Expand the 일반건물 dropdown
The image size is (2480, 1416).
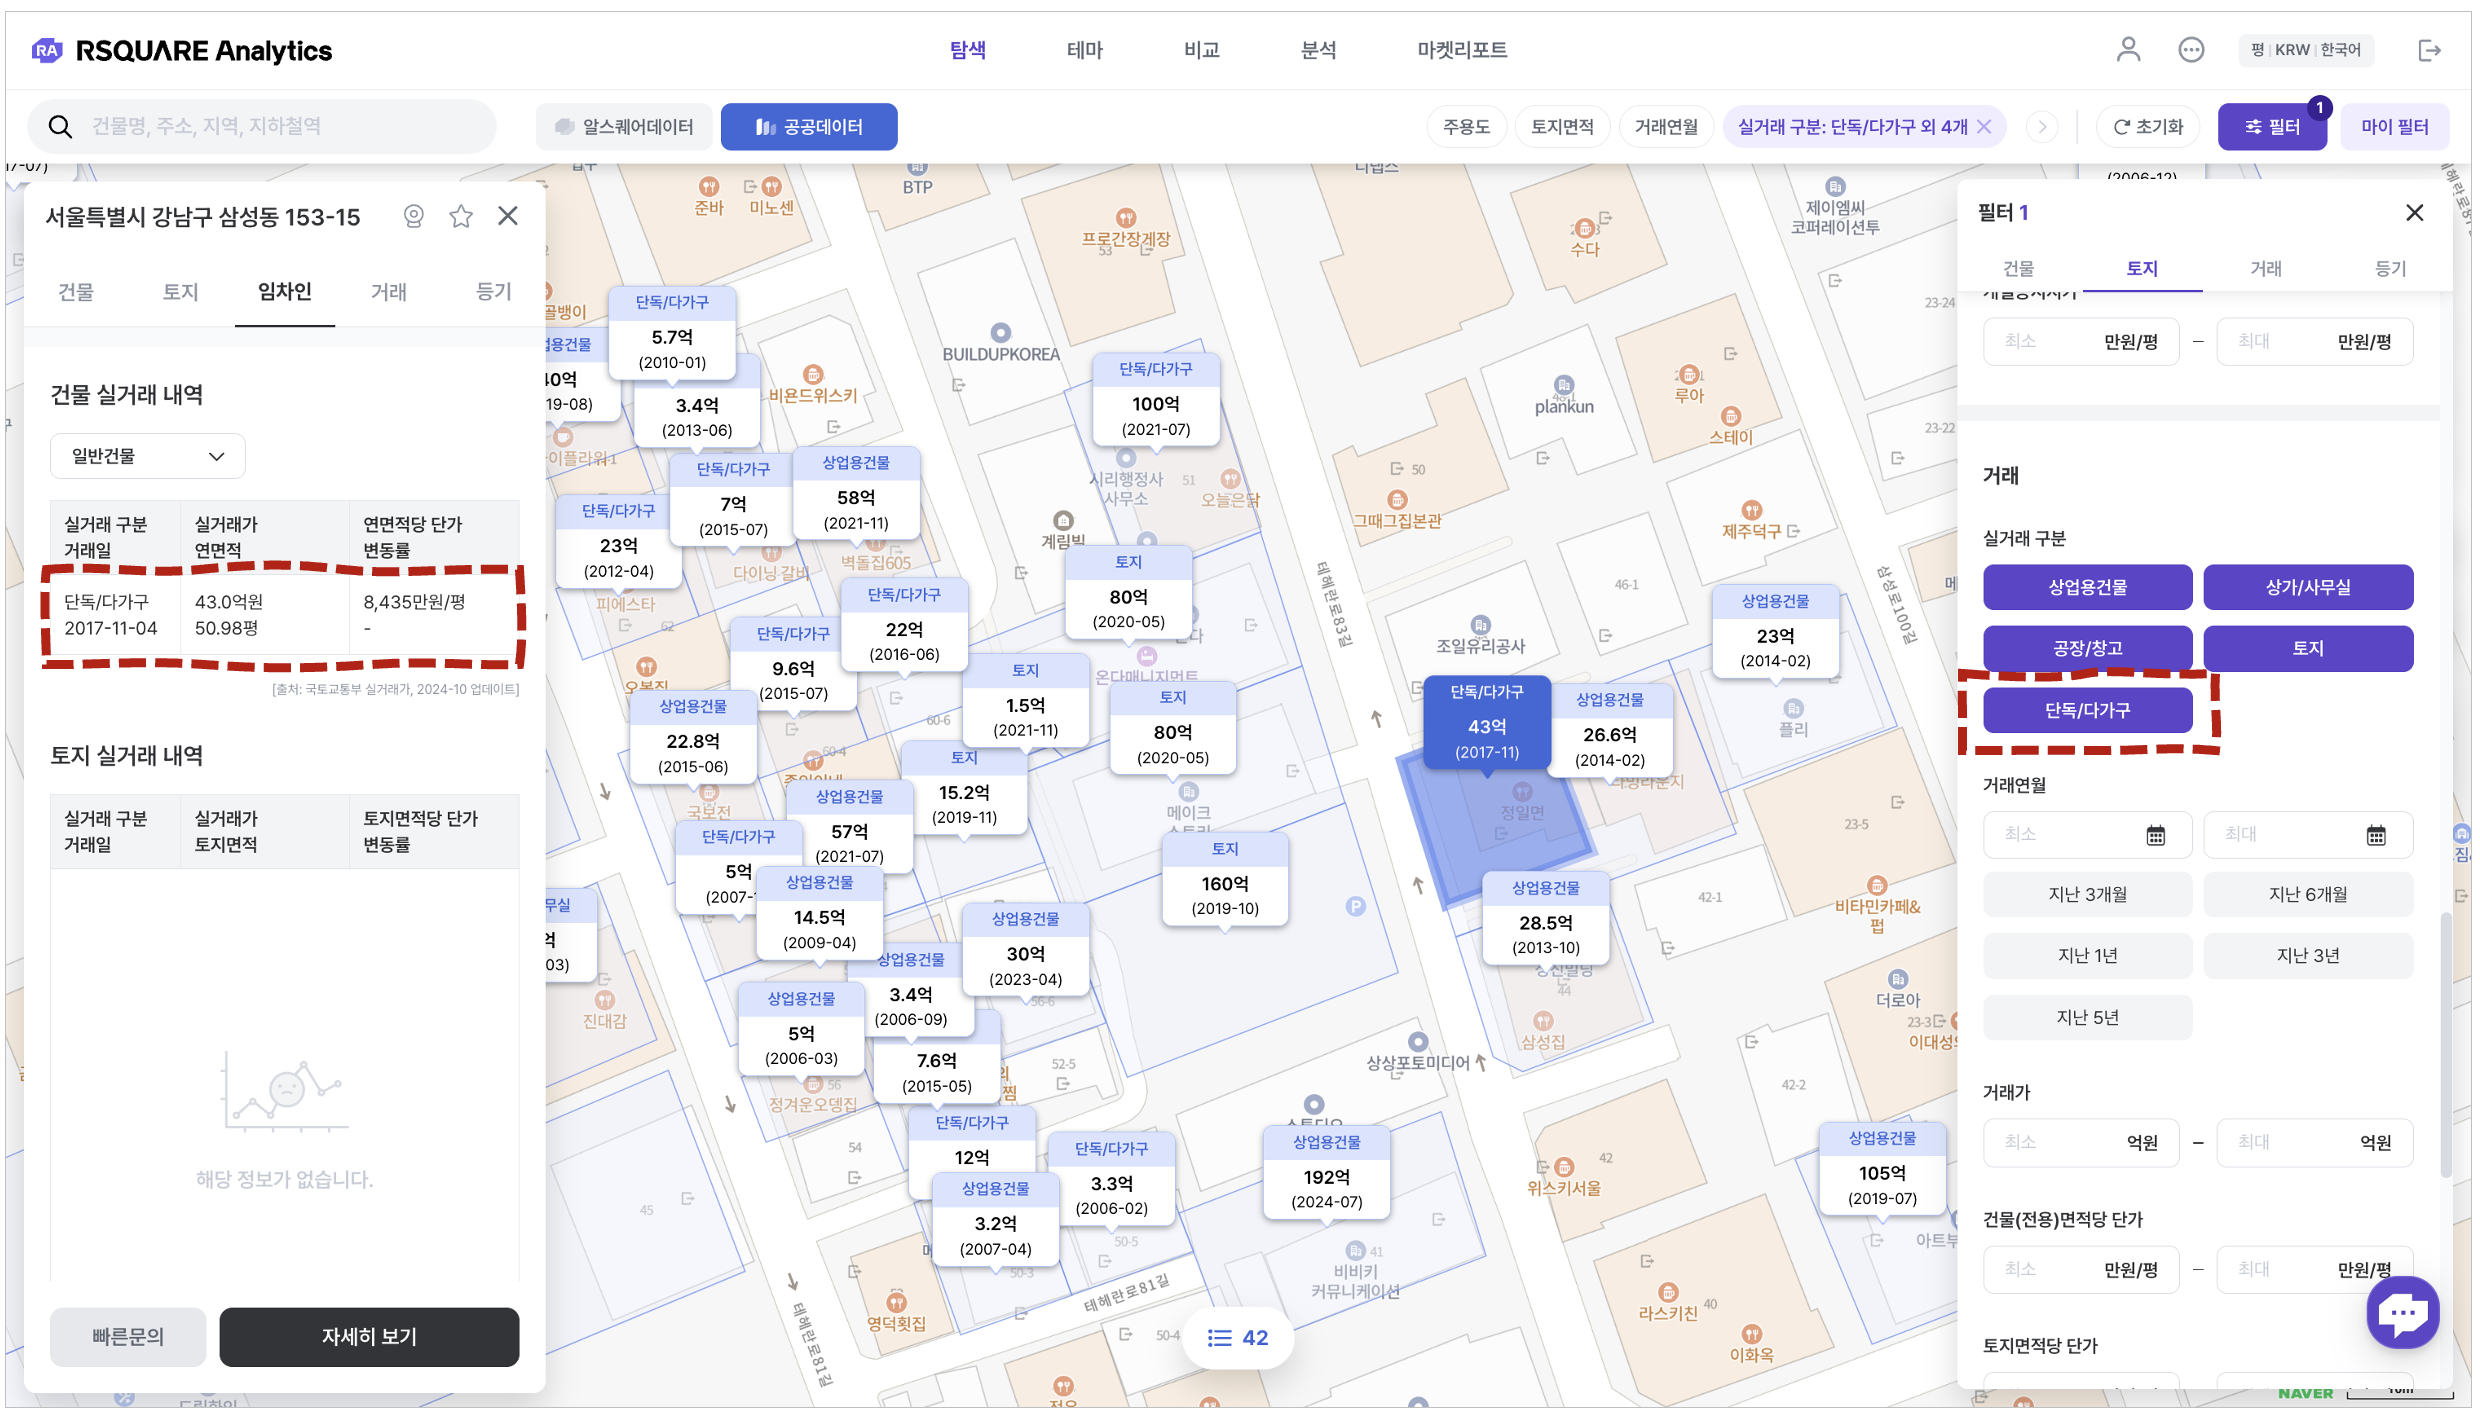click(x=147, y=456)
